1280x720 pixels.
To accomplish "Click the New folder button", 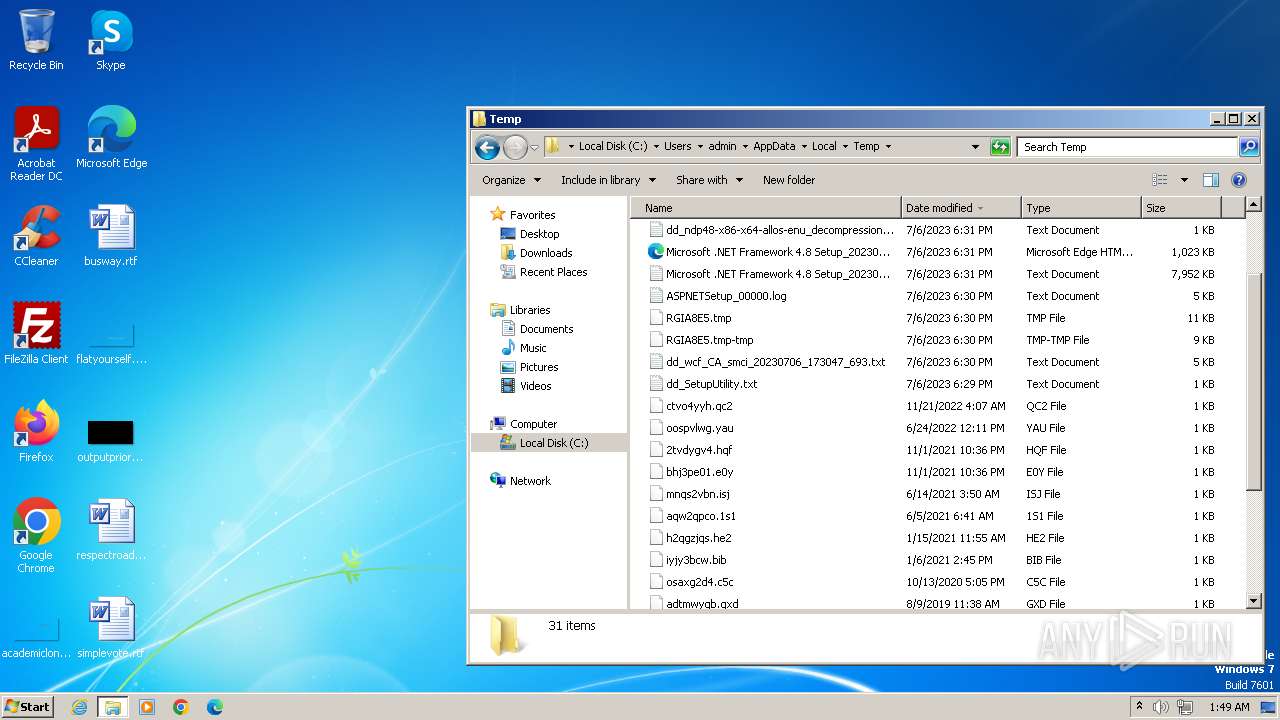I will 789,180.
